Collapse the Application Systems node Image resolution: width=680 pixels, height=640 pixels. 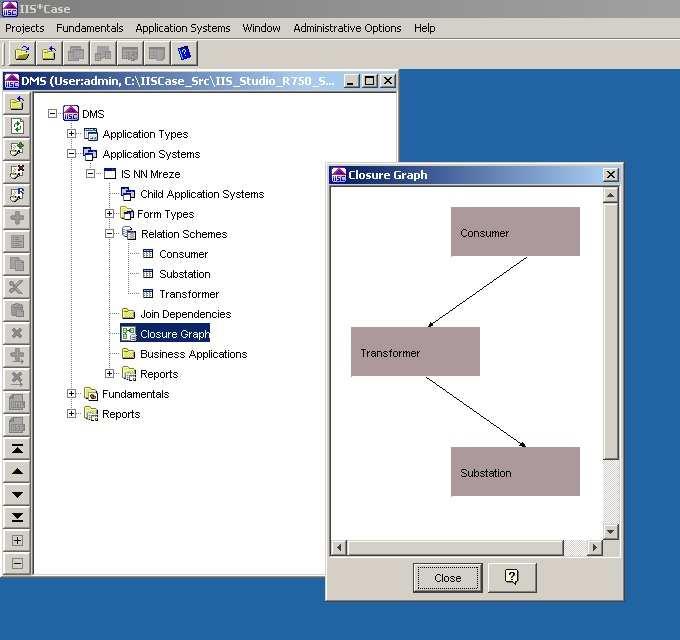tap(72, 153)
